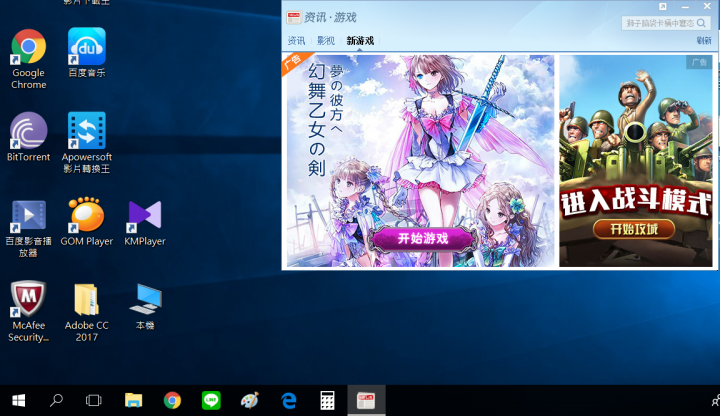Viewport: 720px width, 416px height.
Task: Open the 百度音乐 desktop icon
Action: 87,52
